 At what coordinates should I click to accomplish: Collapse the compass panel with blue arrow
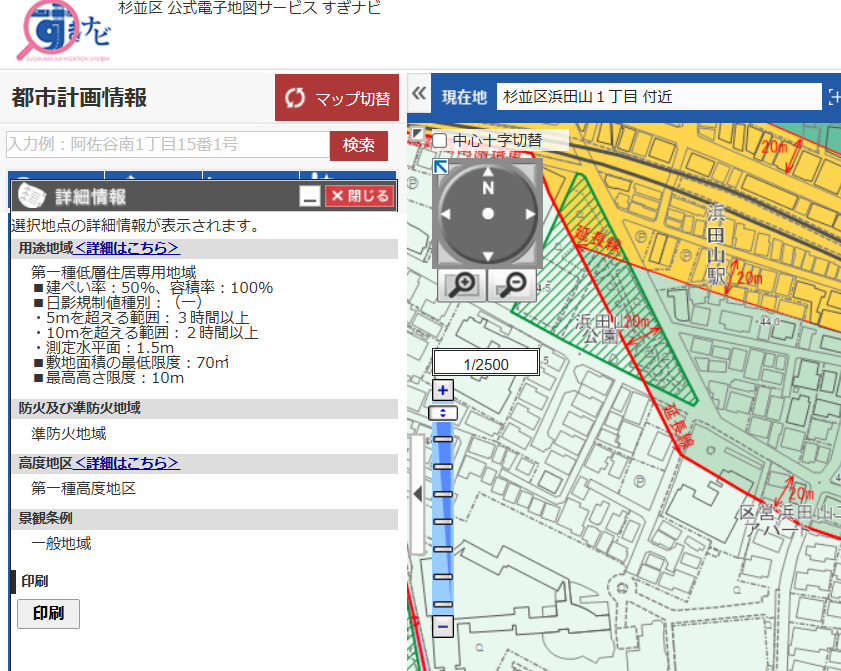pyautogui.click(x=440, y=166)
